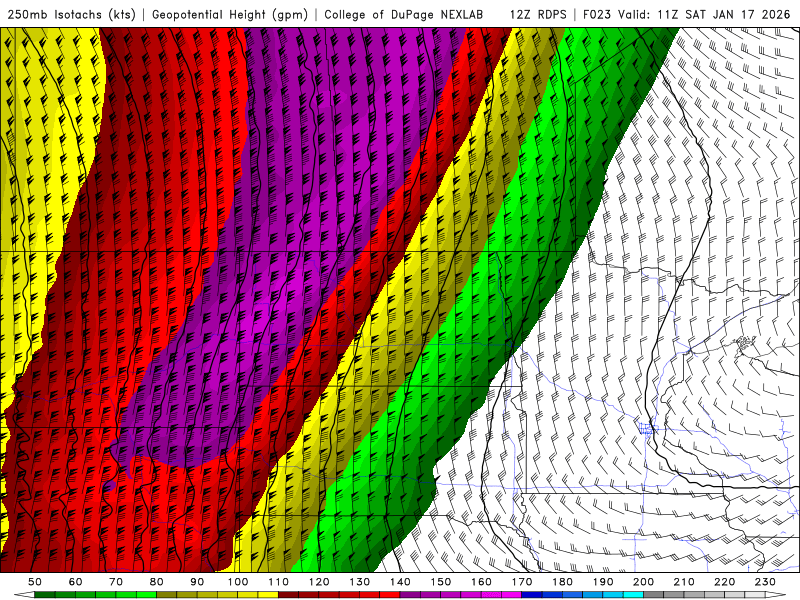The image size is (800, 600).
Task: Click the '50' color scale label
Action: (35, 582)
